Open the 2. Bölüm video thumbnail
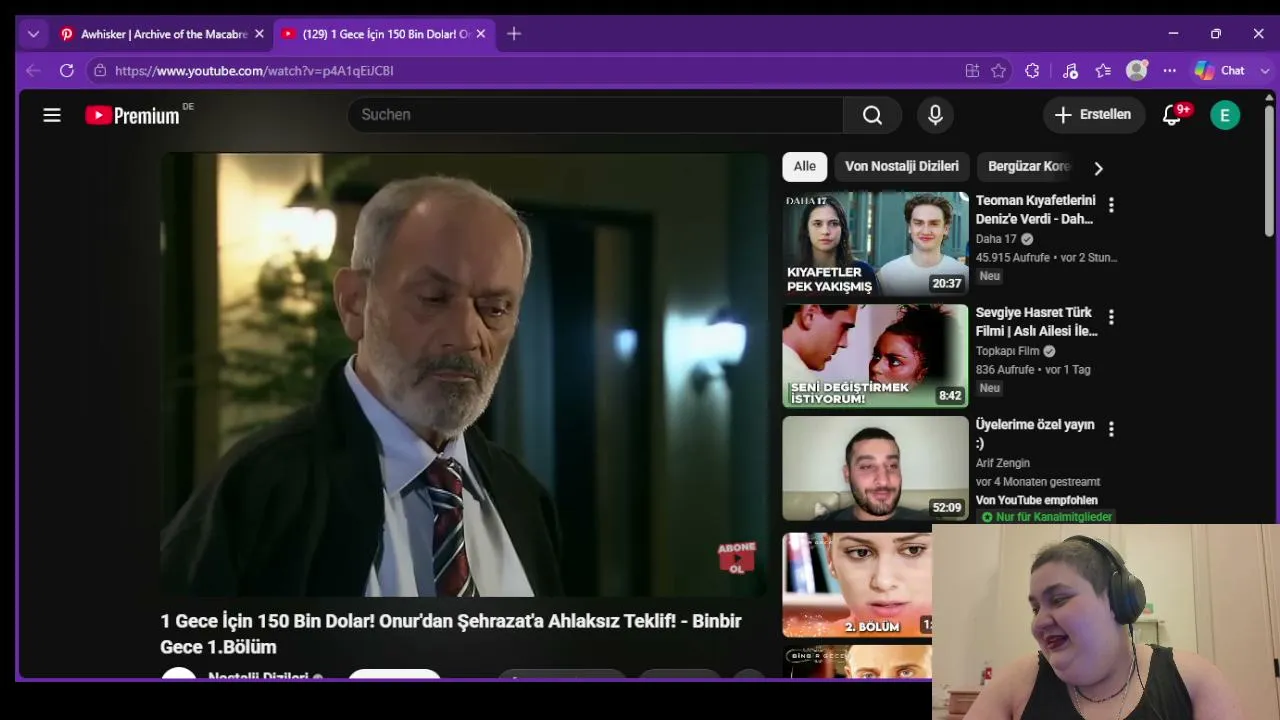 (857, 585)
